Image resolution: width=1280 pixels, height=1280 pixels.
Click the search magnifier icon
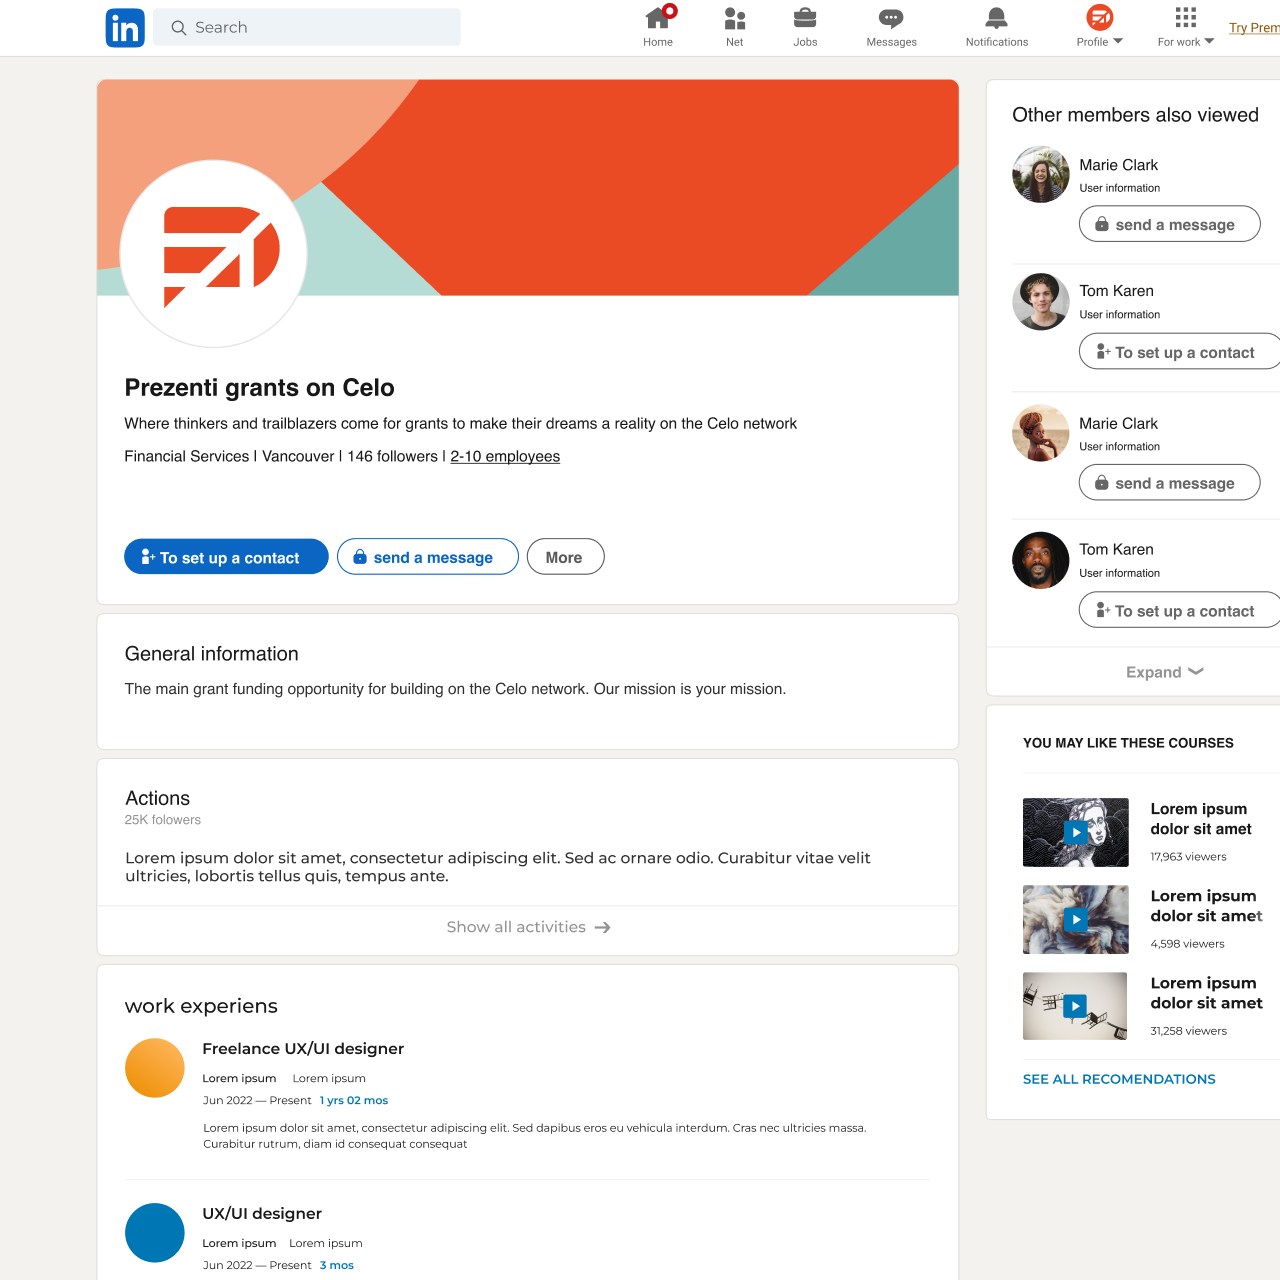(x=179, y=28)
